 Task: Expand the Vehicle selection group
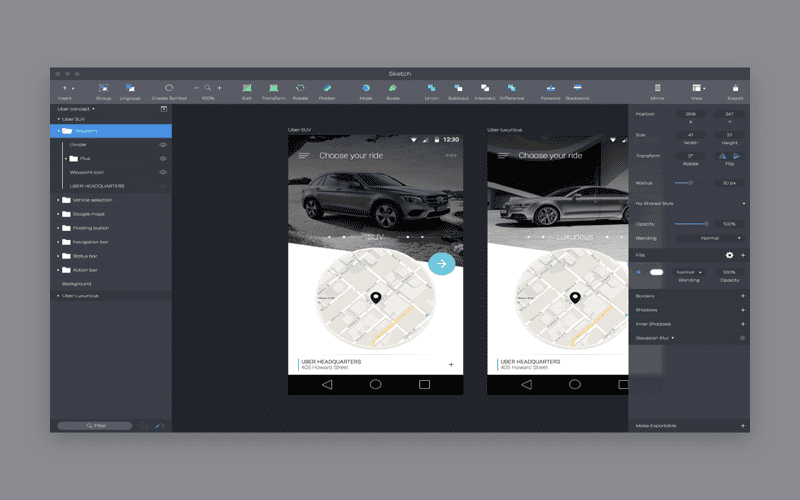[x=58, y=200]
